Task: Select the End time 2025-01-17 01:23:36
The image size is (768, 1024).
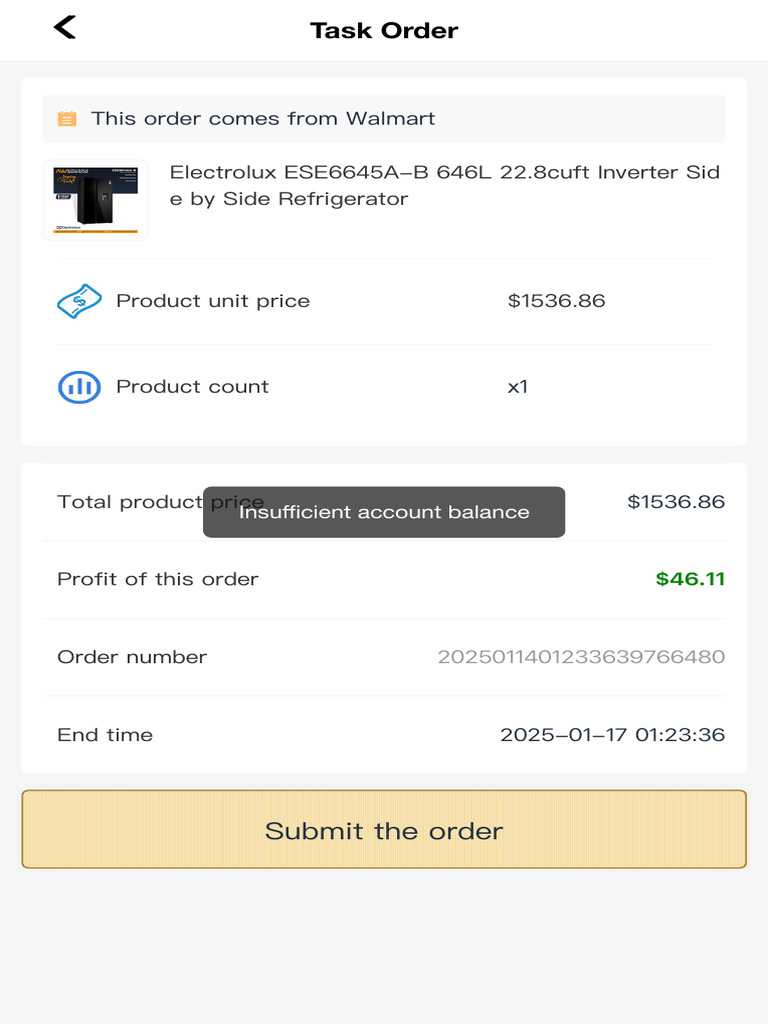Action: click(613, 735)
